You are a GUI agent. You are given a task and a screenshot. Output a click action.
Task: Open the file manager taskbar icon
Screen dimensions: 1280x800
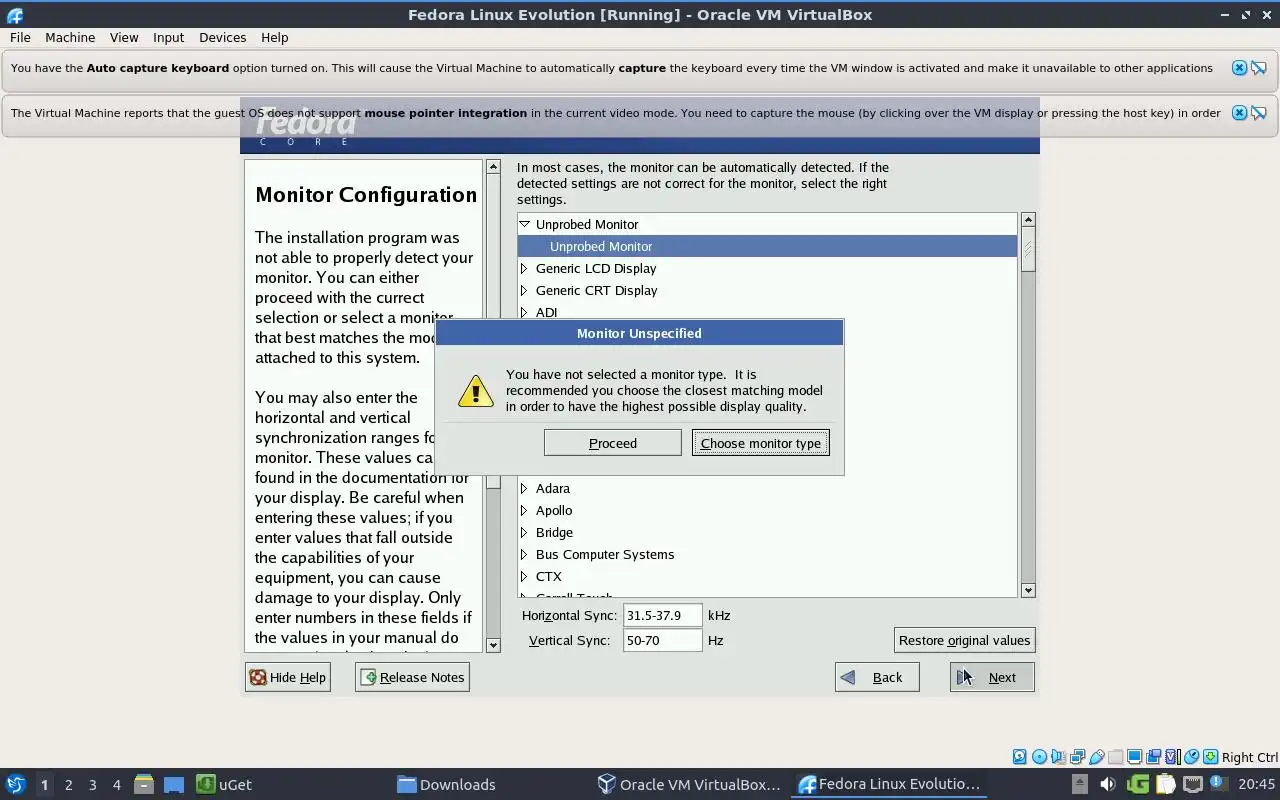tap(144, 784)
